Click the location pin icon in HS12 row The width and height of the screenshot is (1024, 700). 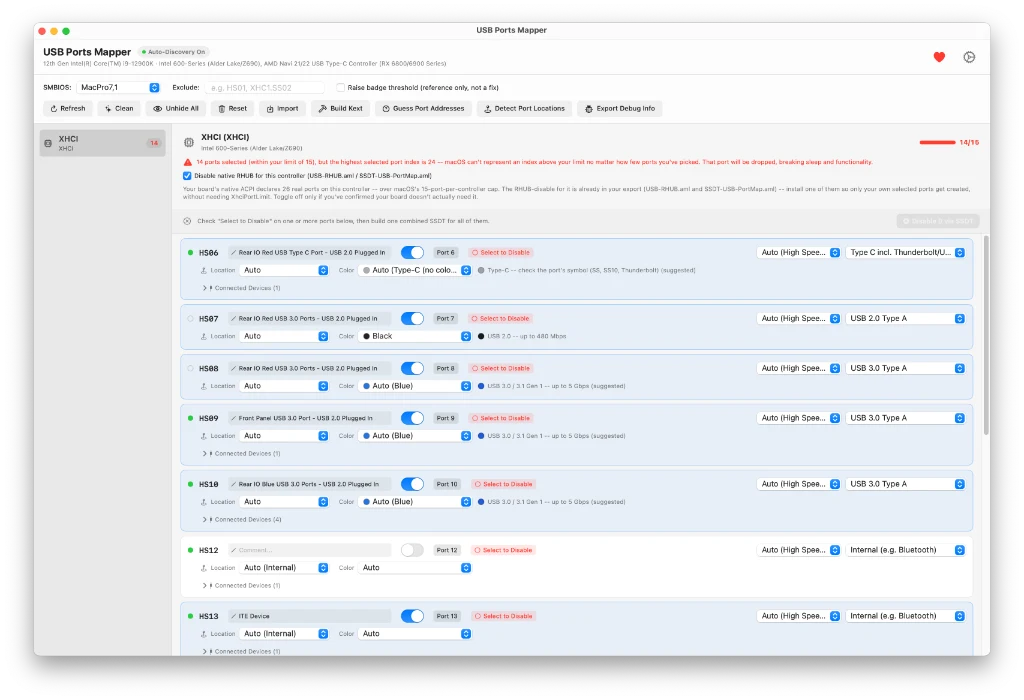[x=204, y=568]
